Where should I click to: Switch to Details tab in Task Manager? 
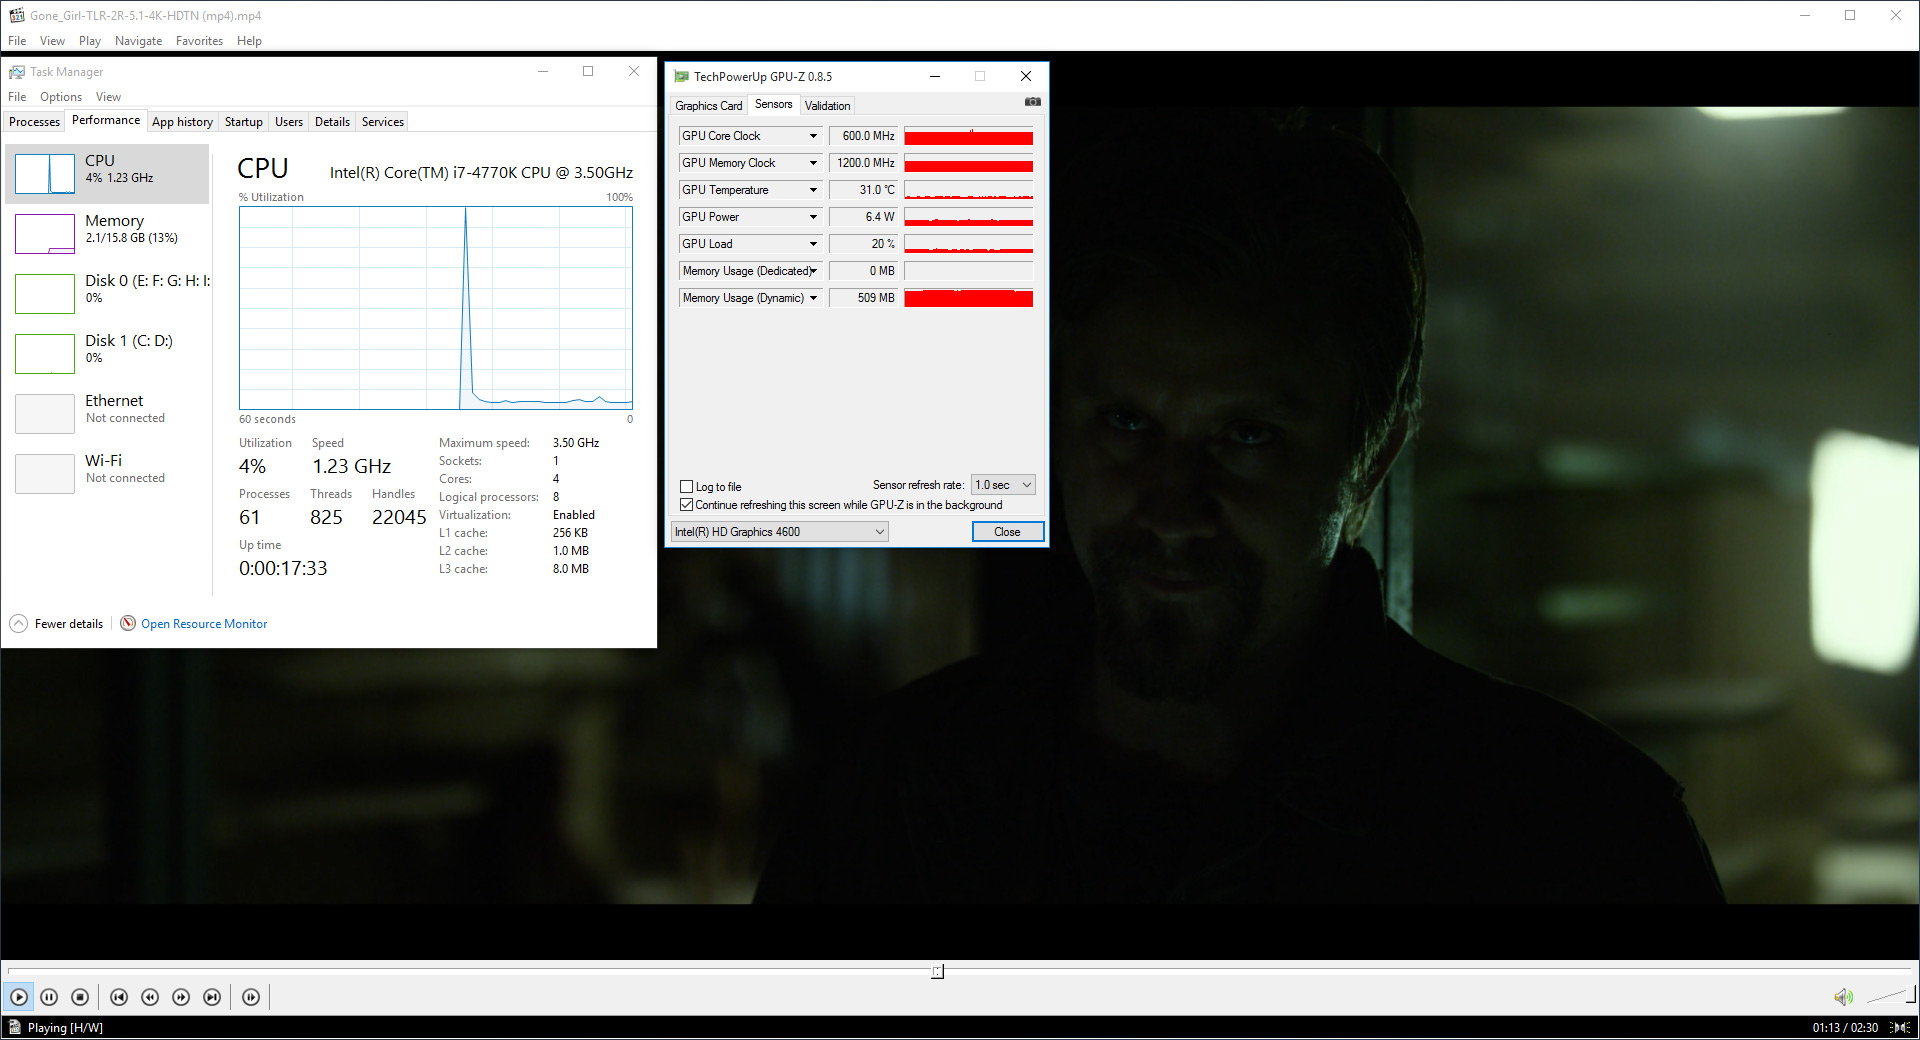(332, 122)
